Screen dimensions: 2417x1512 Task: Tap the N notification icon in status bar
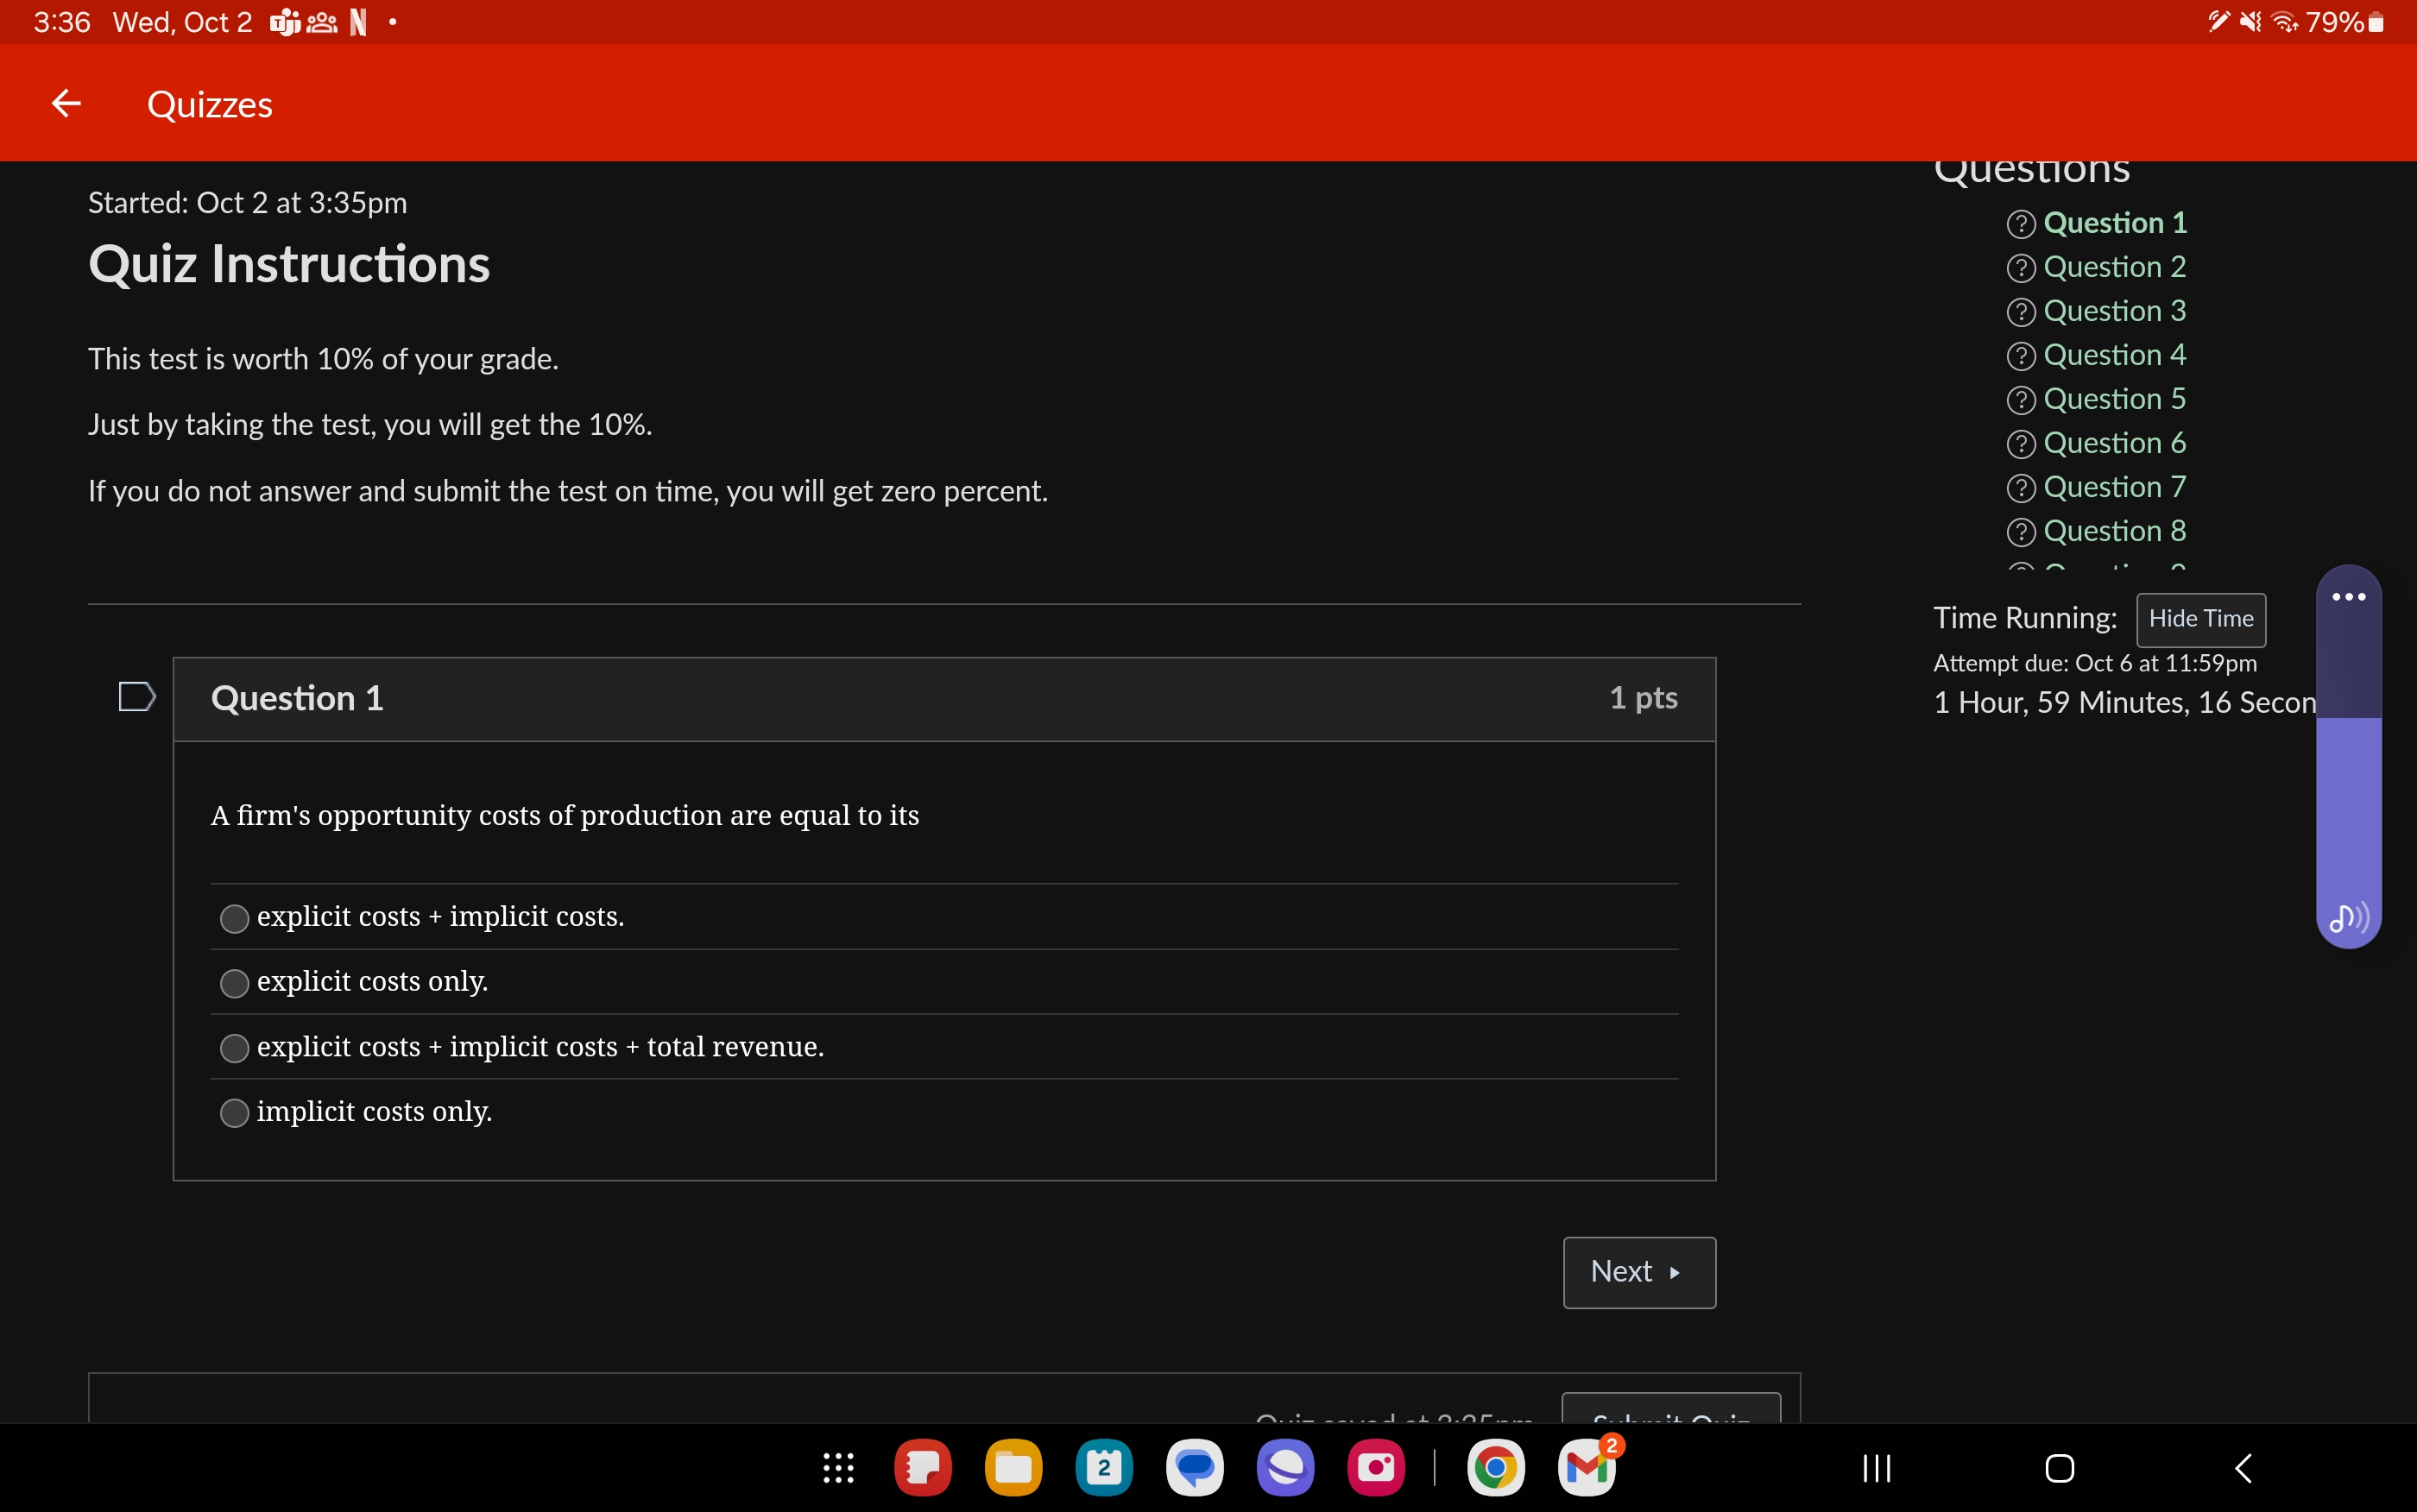point(358,22)
